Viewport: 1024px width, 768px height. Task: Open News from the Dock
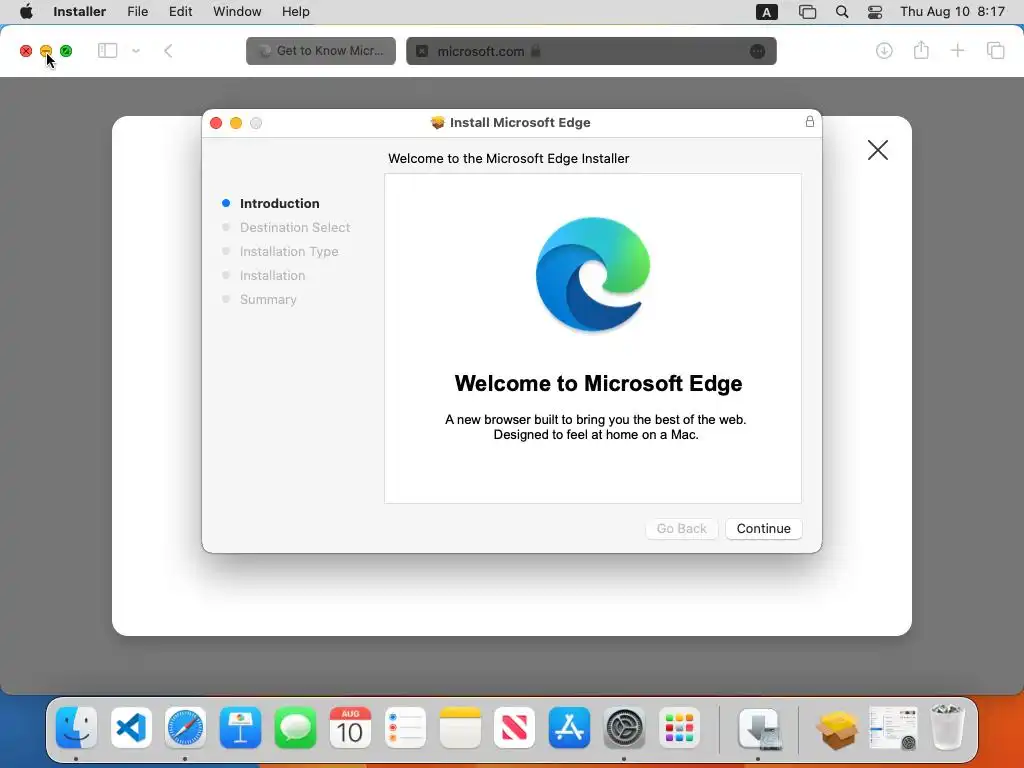[515, 728]
